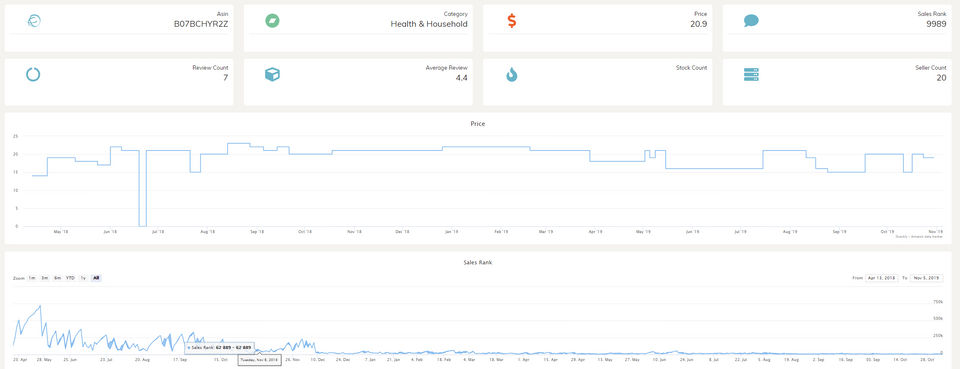This screenshot has width=960, height=369.
Task: Click the seller count value 20
Action: tap(942, 78)
